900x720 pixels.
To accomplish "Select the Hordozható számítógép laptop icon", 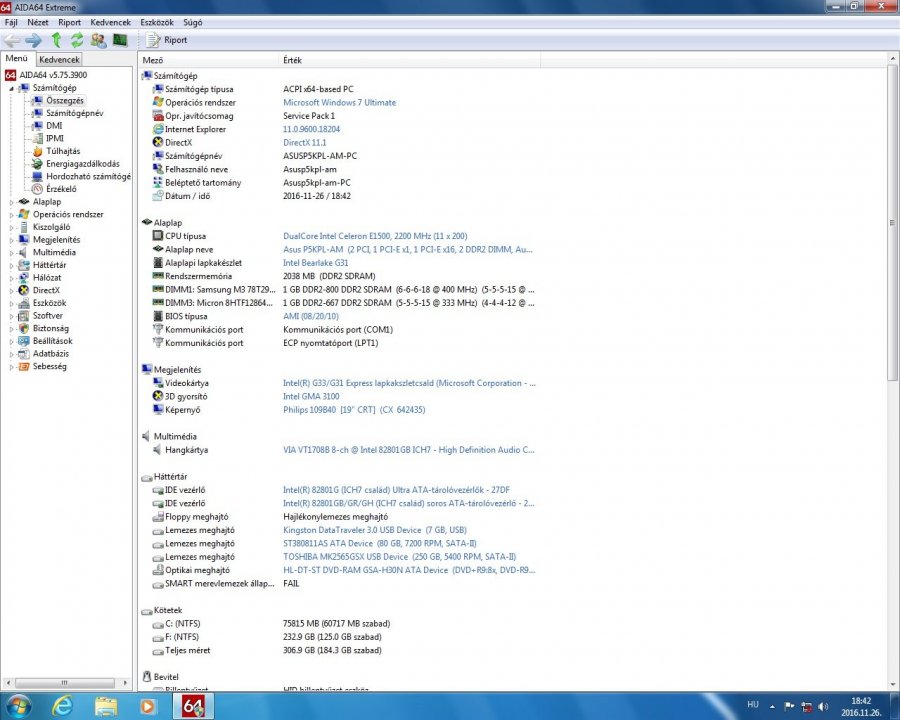I will pos(37,176).
